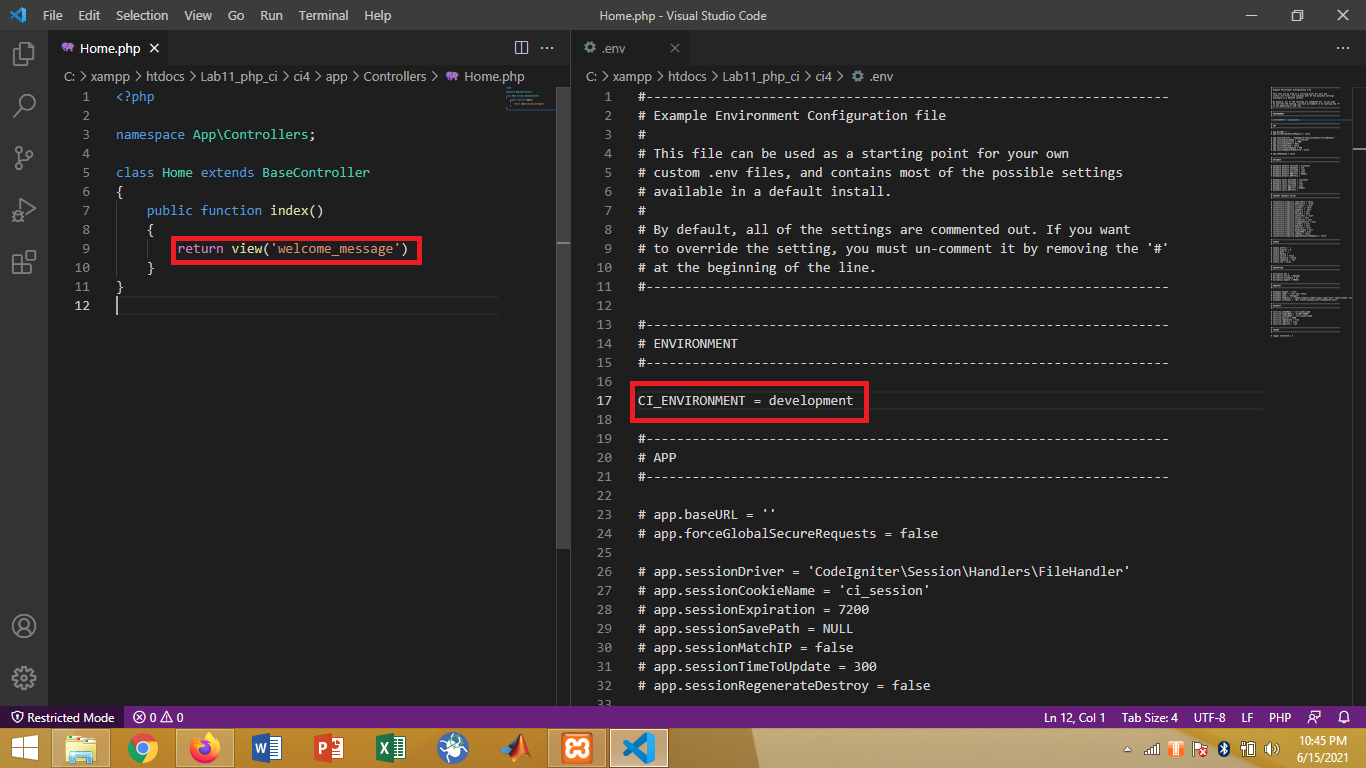
Task: Open the Accounts icon in the activity bar
Action: [x=24, y=626]
